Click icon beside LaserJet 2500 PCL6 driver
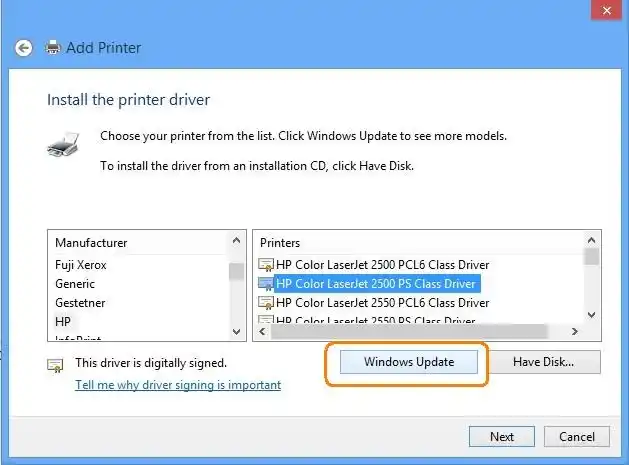 (x=266, y=265)
